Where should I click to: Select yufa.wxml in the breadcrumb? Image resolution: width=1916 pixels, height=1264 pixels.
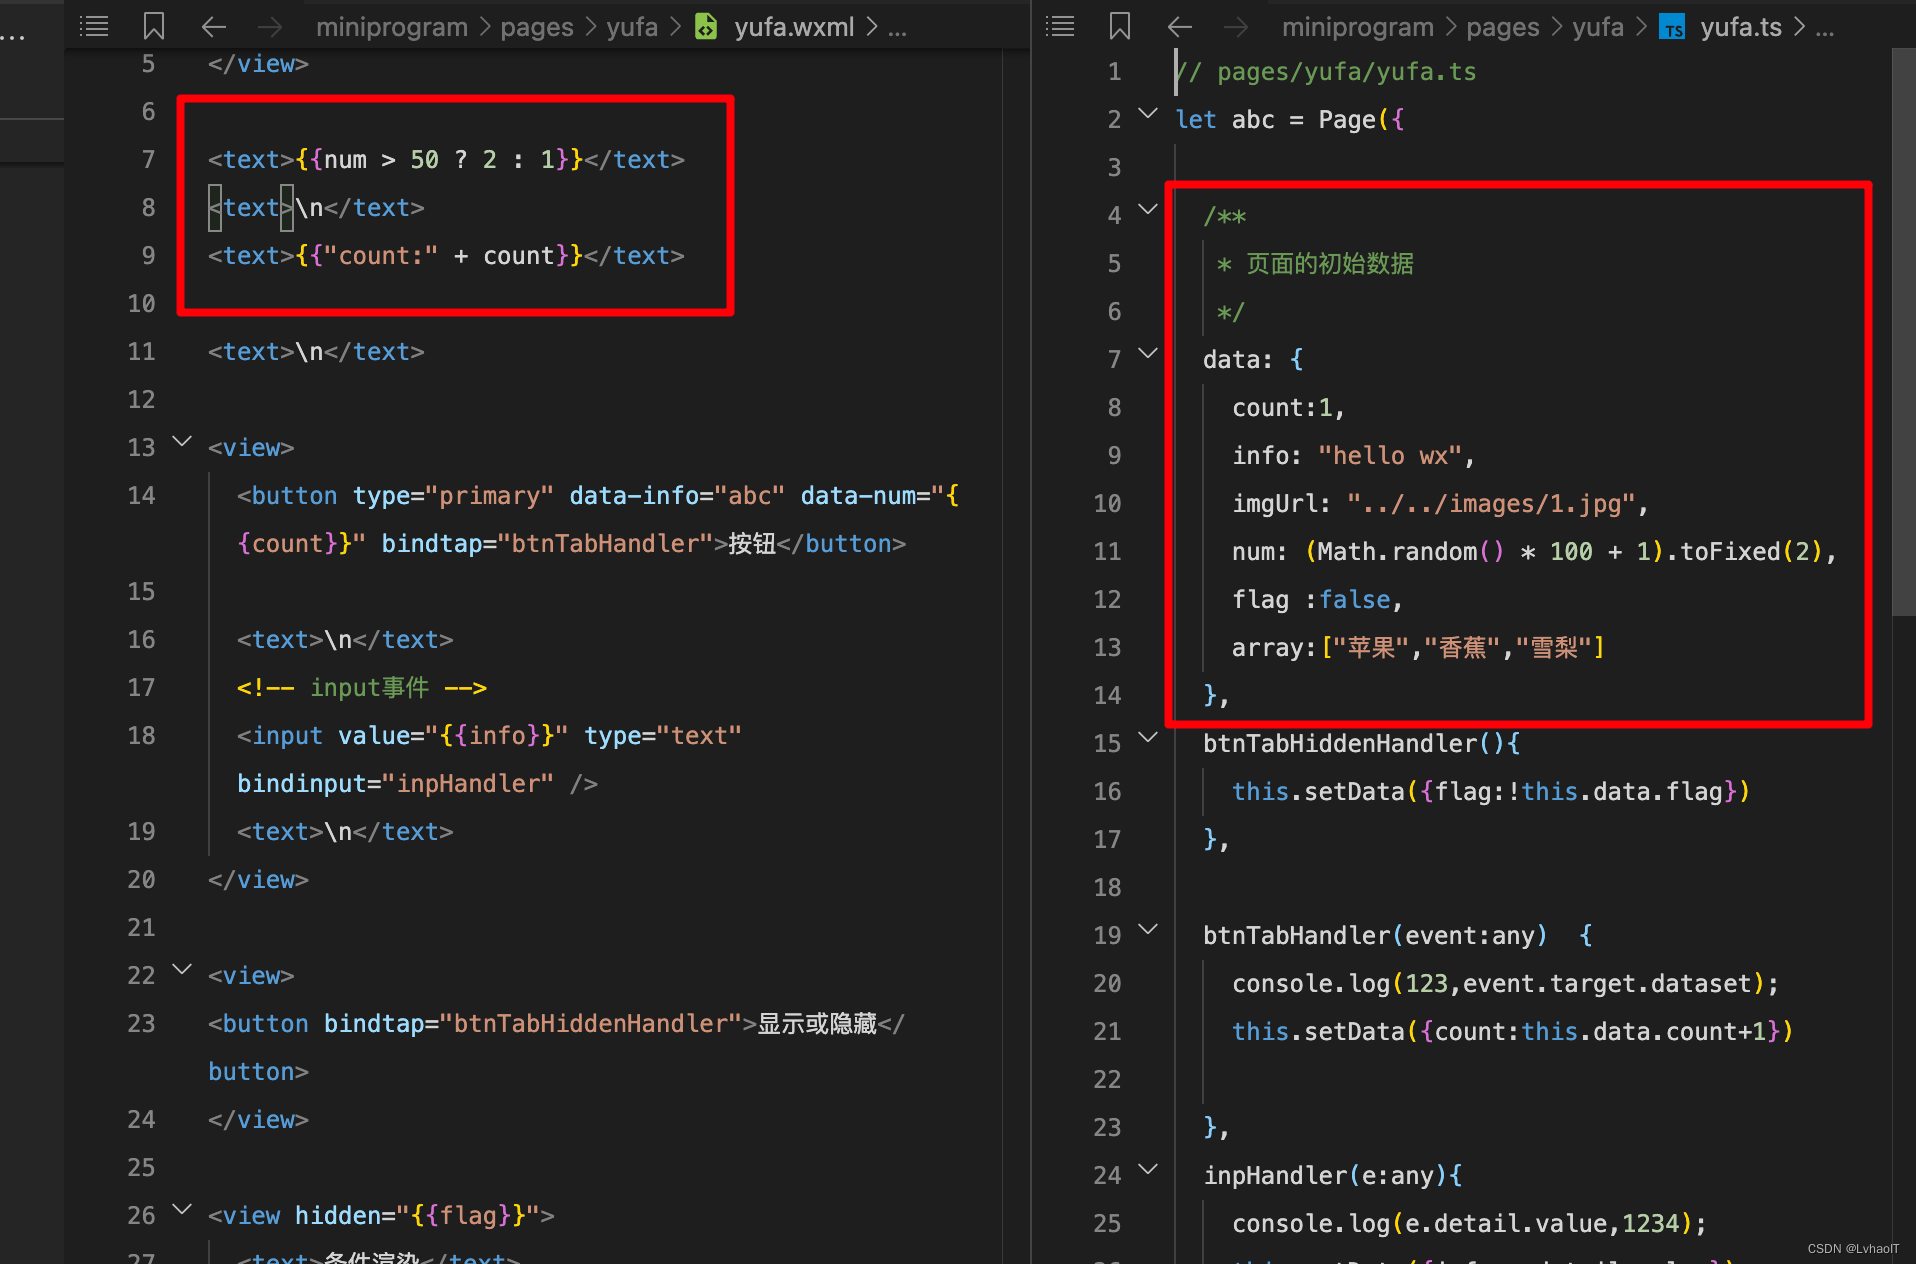coord(794,27)
